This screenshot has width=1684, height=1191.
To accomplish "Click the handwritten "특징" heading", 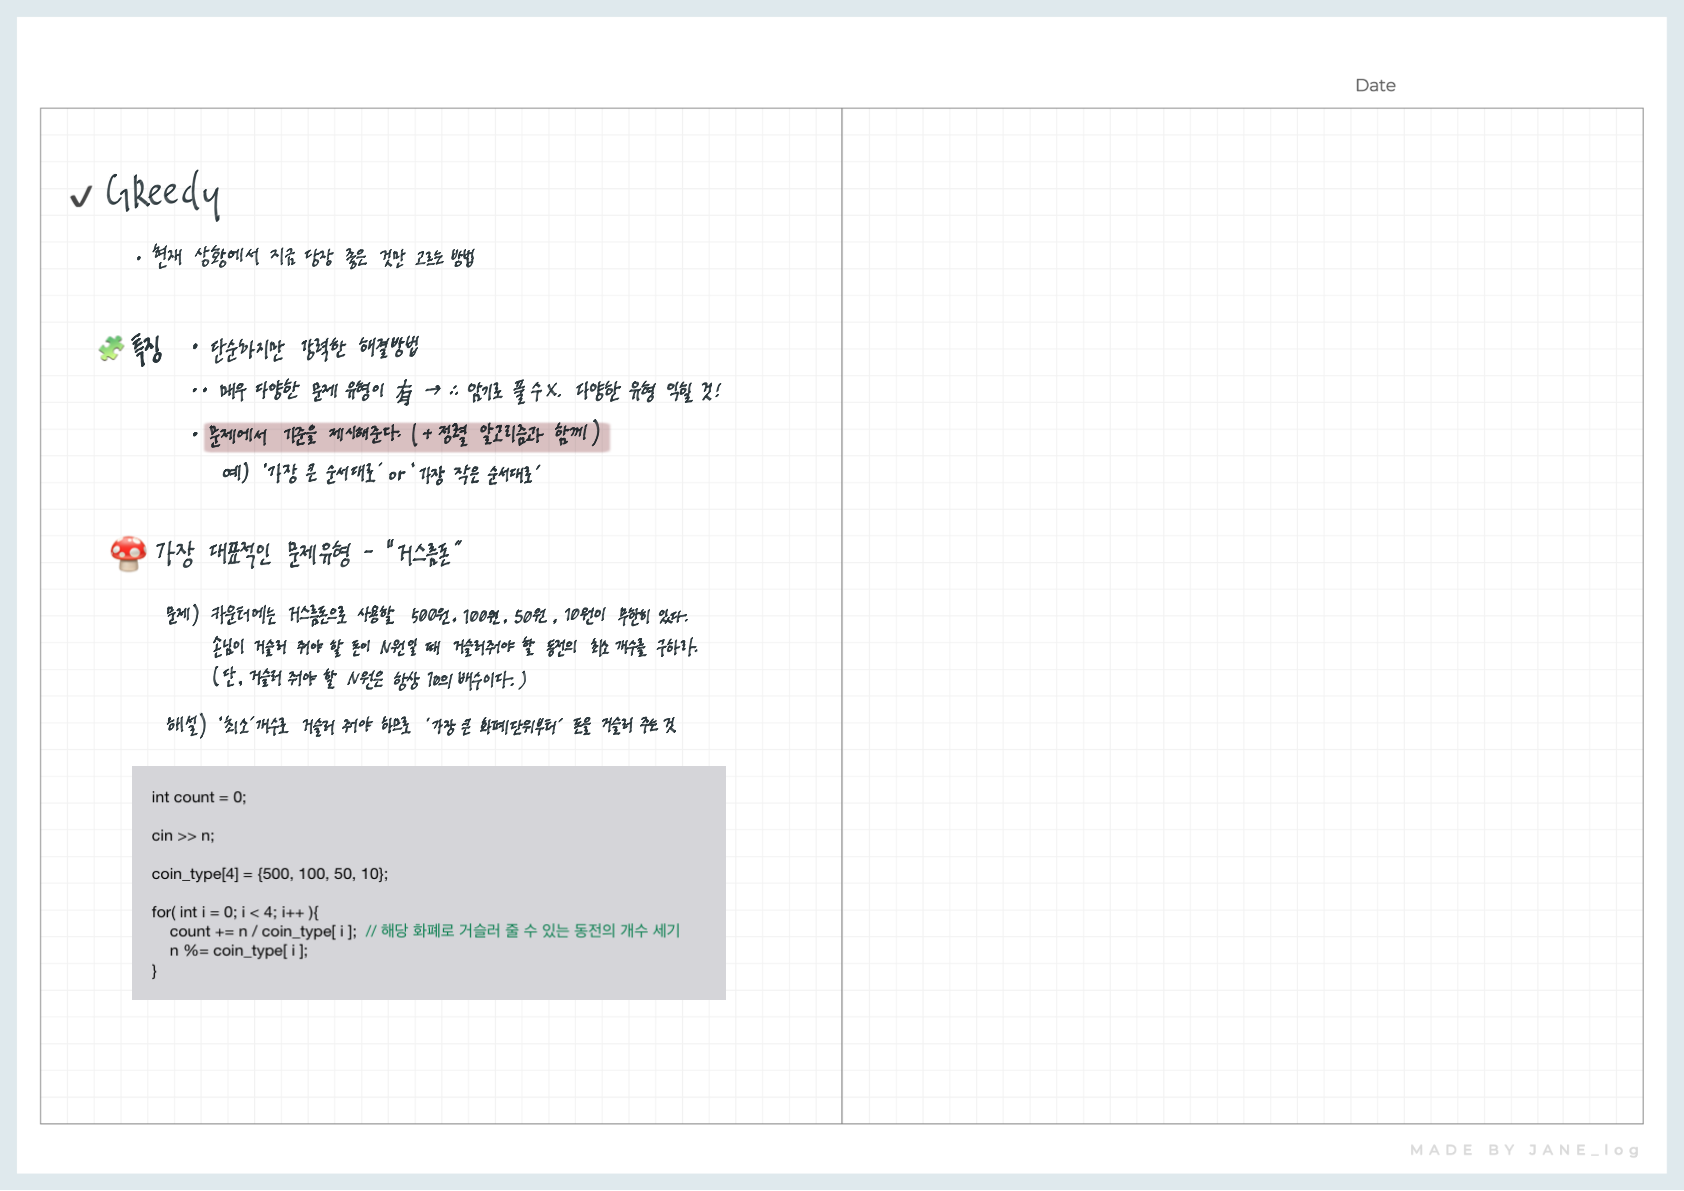I will pyautogui.click(x=146, y=349).
